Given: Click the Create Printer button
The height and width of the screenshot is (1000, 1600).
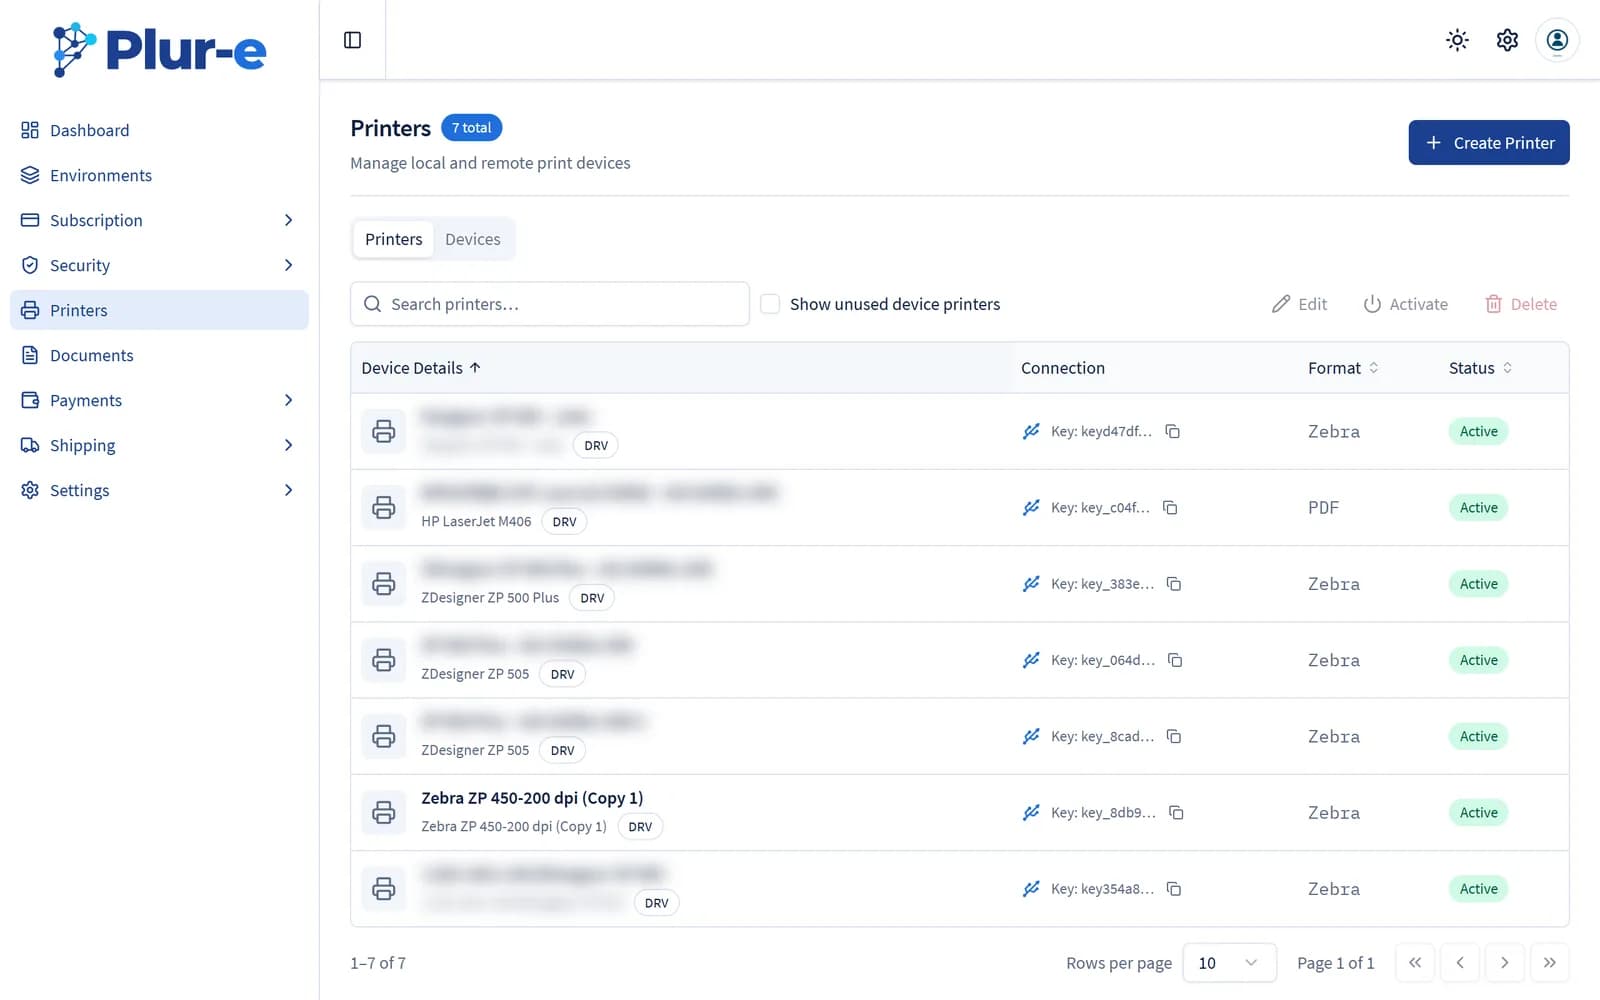Looking at the screenshot, I should 1489,143.
